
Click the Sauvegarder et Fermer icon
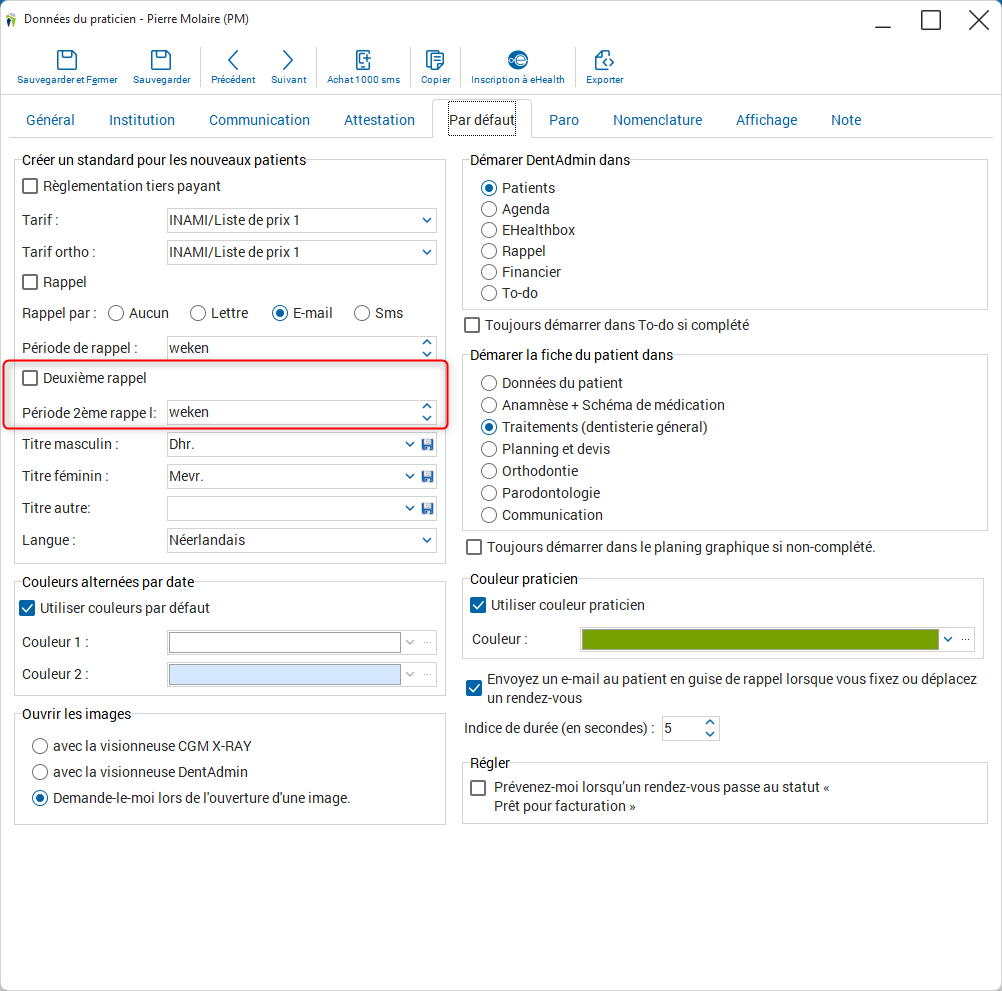click(x=67, y=60)
